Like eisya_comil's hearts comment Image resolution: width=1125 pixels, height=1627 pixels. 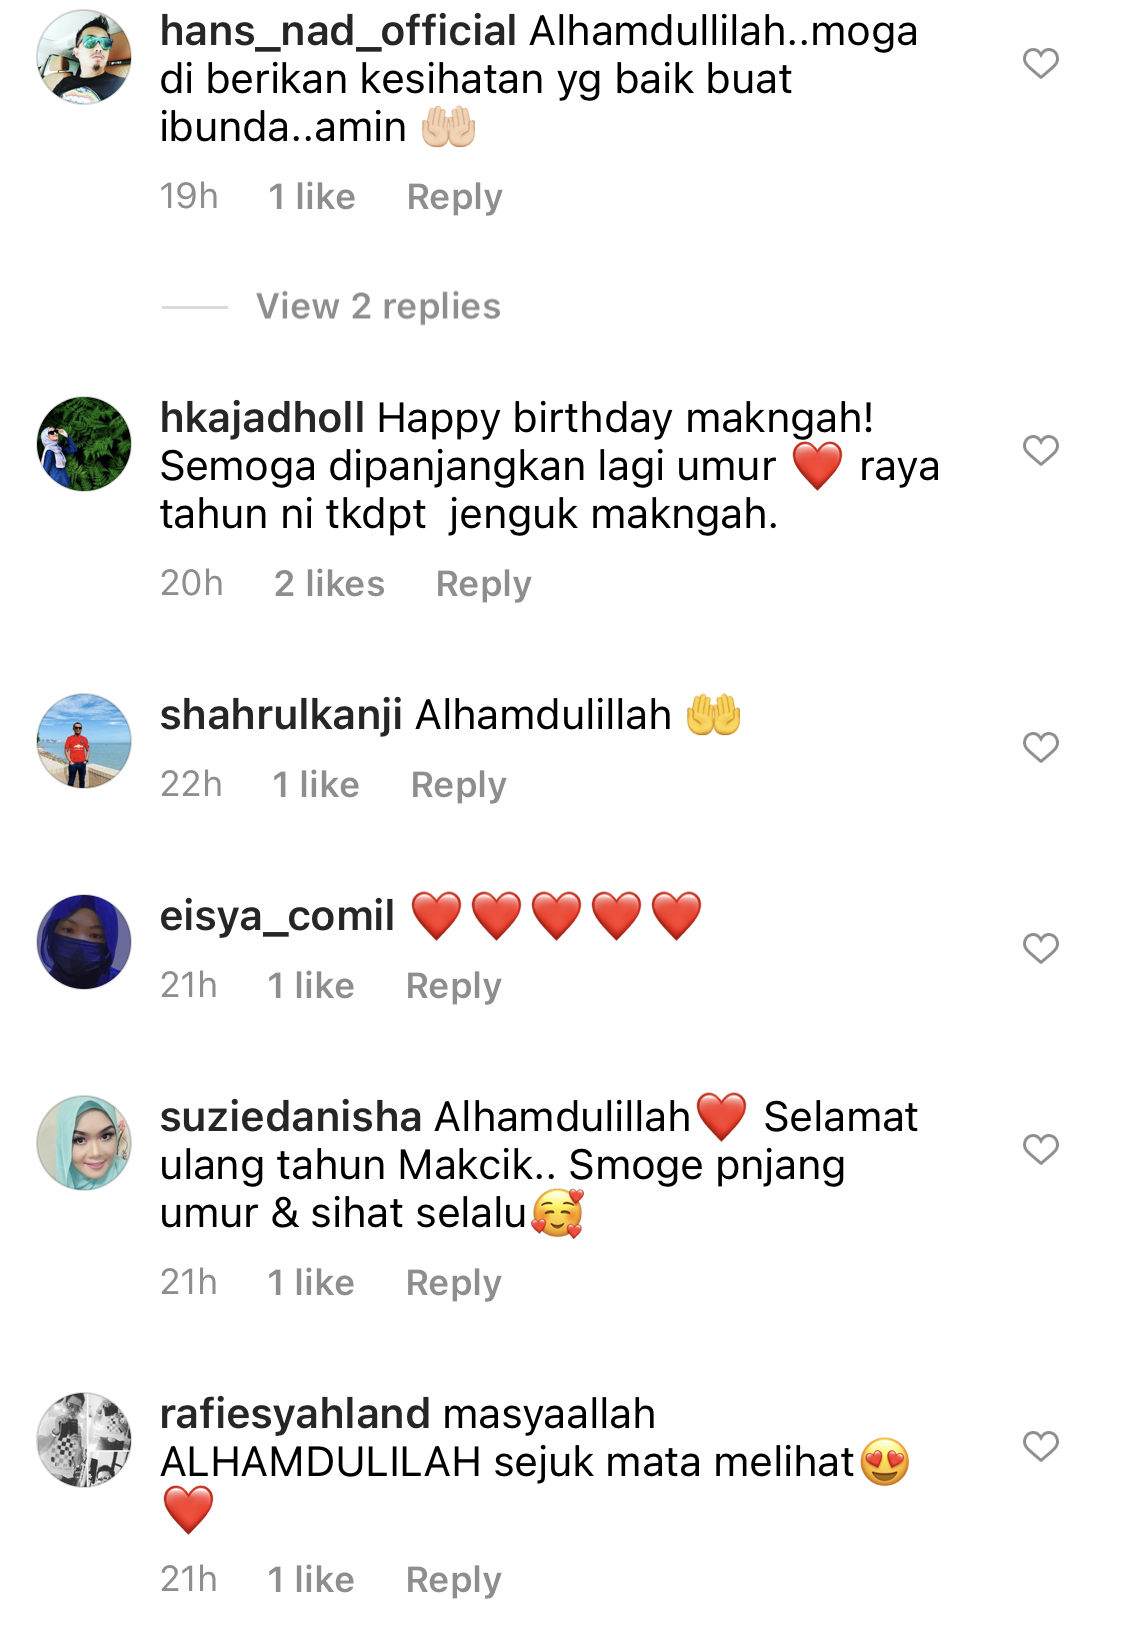coord(1040,948)
